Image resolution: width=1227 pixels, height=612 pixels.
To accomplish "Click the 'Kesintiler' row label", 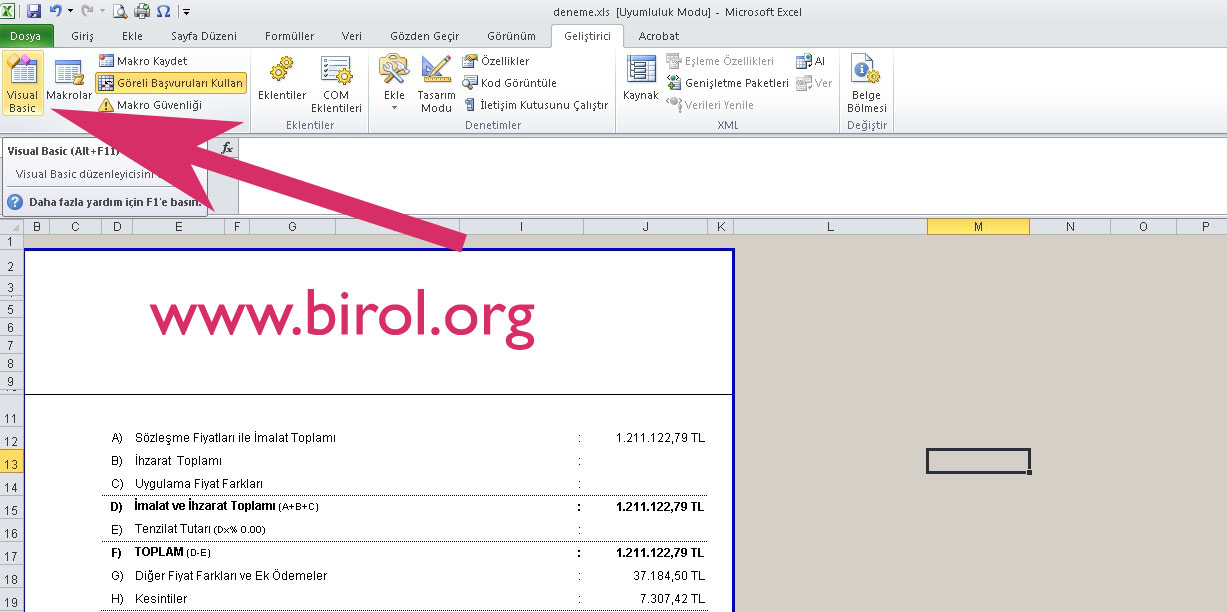I will (161, 599).
